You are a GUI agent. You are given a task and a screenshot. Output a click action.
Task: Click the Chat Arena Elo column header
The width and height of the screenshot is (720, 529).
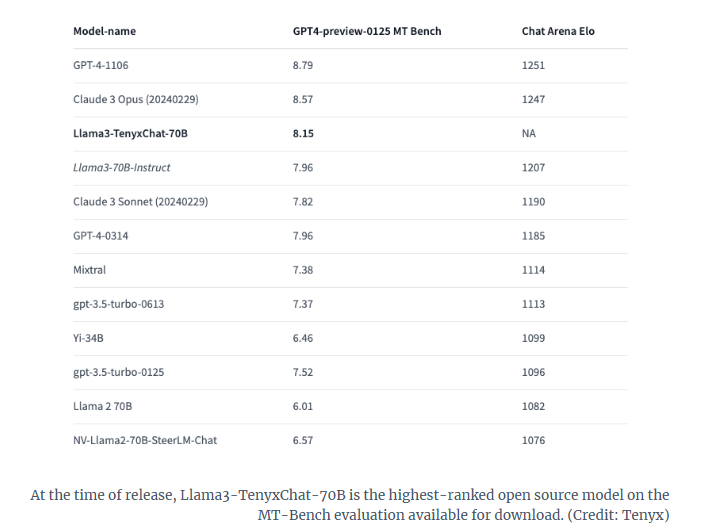coord(558,31)
